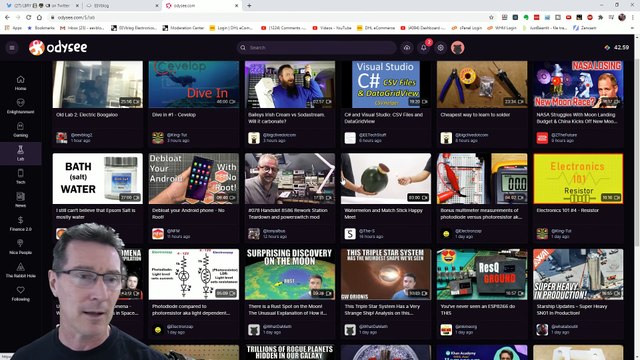Open Photodiode compared to photoresistor thumbnail
Viewport: 640px width, 360px height.
coord(194,274)
